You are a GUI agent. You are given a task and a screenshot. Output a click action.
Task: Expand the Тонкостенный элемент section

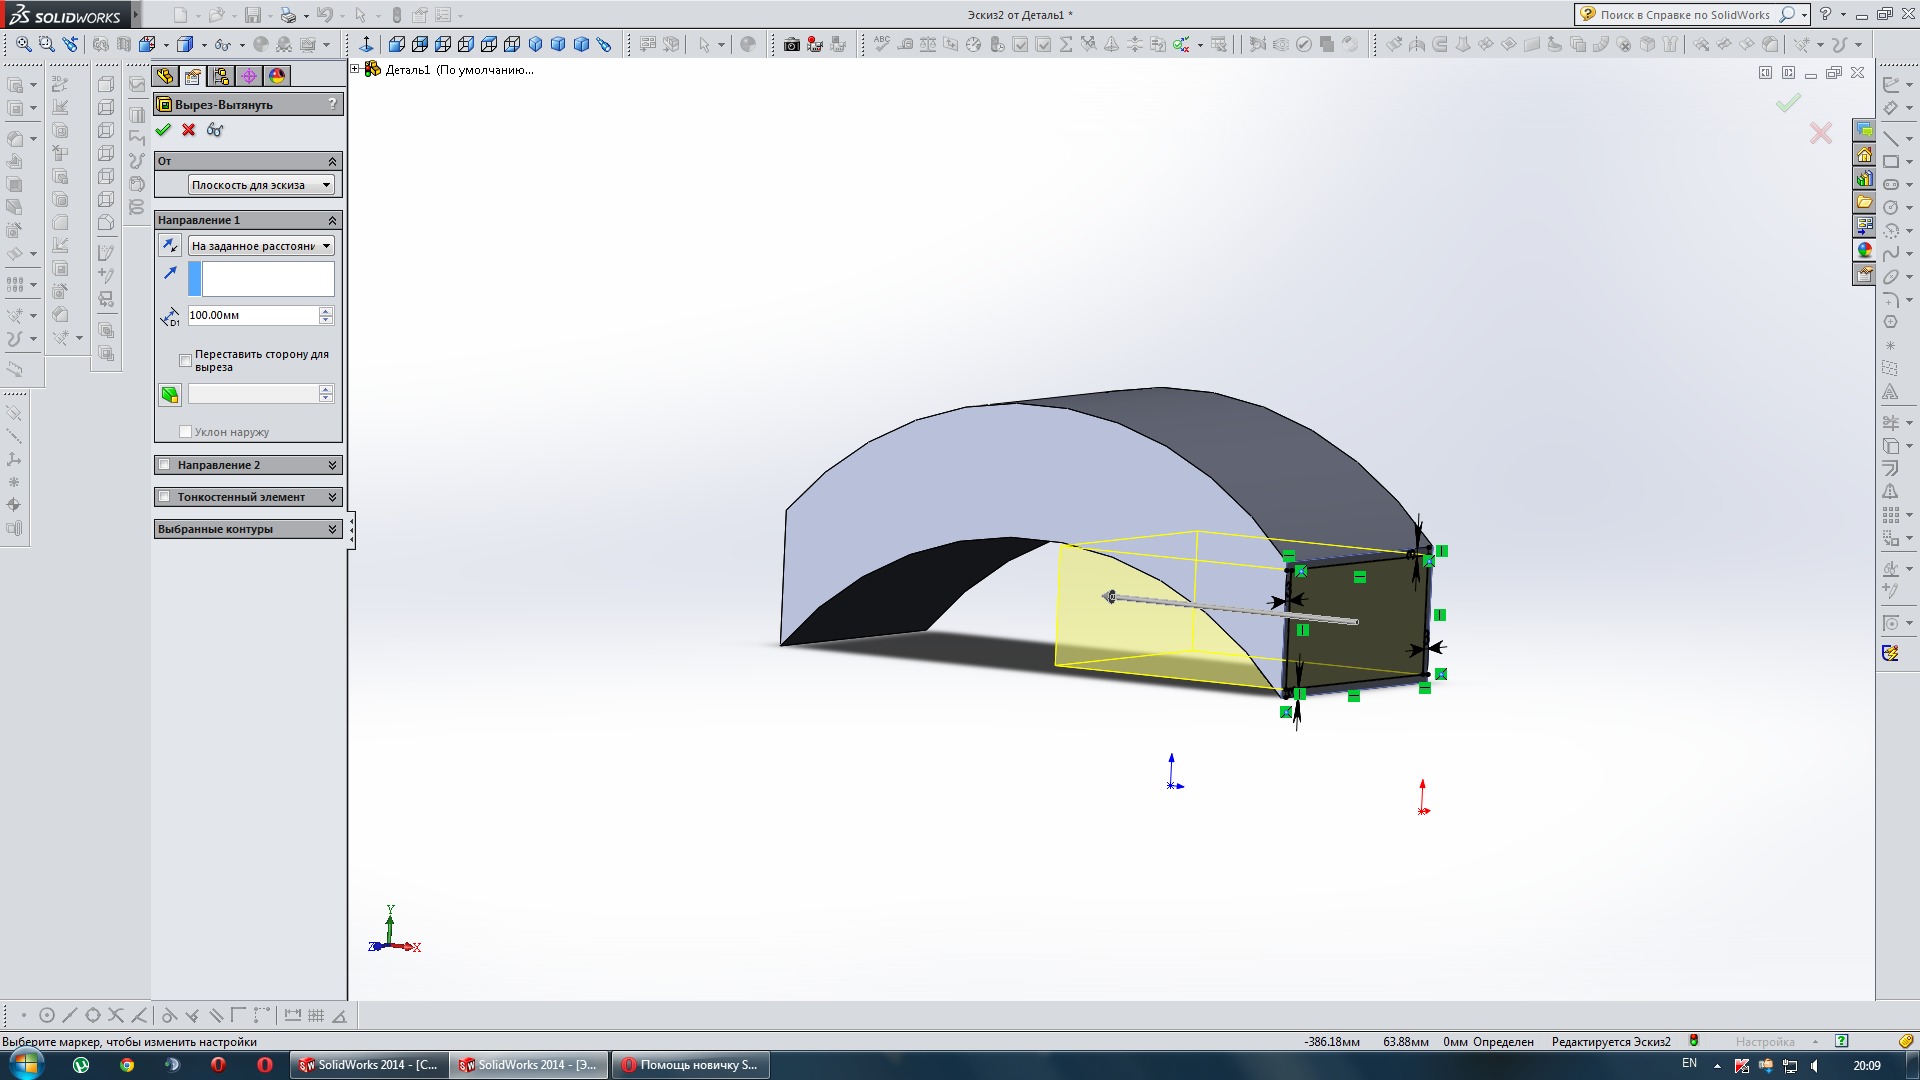(332, 497)
